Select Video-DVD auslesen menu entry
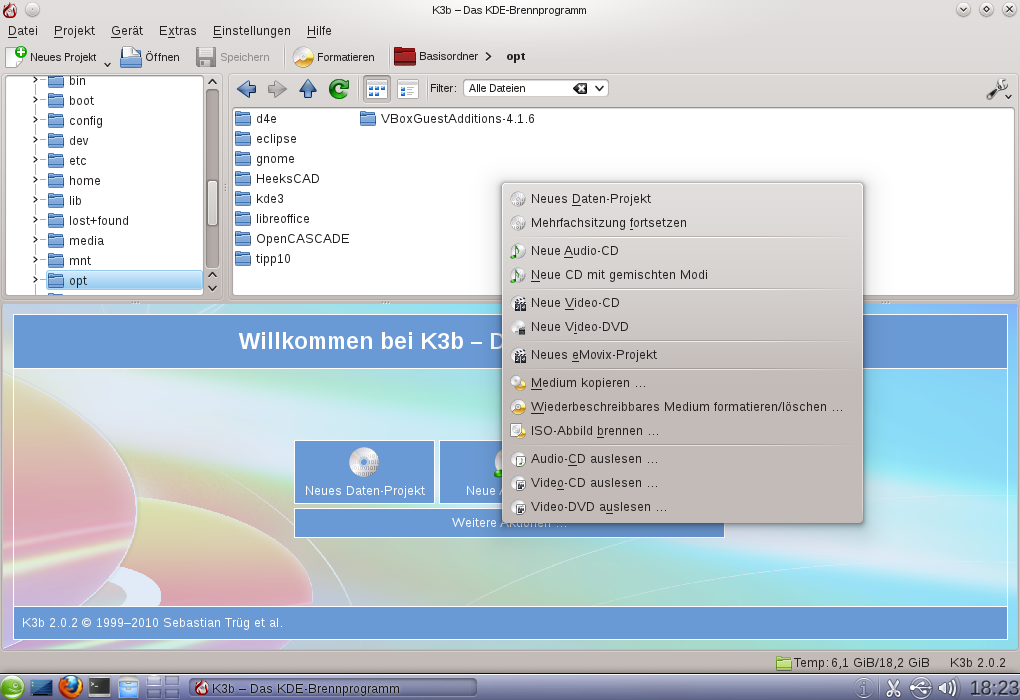This screenshot has height=700, width=1020. tap(682, 507)
